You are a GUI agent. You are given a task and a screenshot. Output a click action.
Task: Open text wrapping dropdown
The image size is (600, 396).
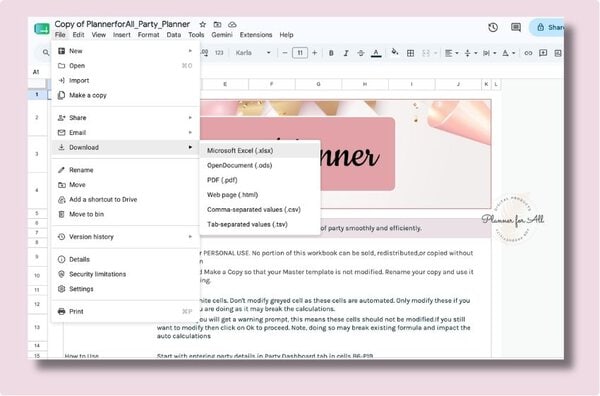point(489,53)
